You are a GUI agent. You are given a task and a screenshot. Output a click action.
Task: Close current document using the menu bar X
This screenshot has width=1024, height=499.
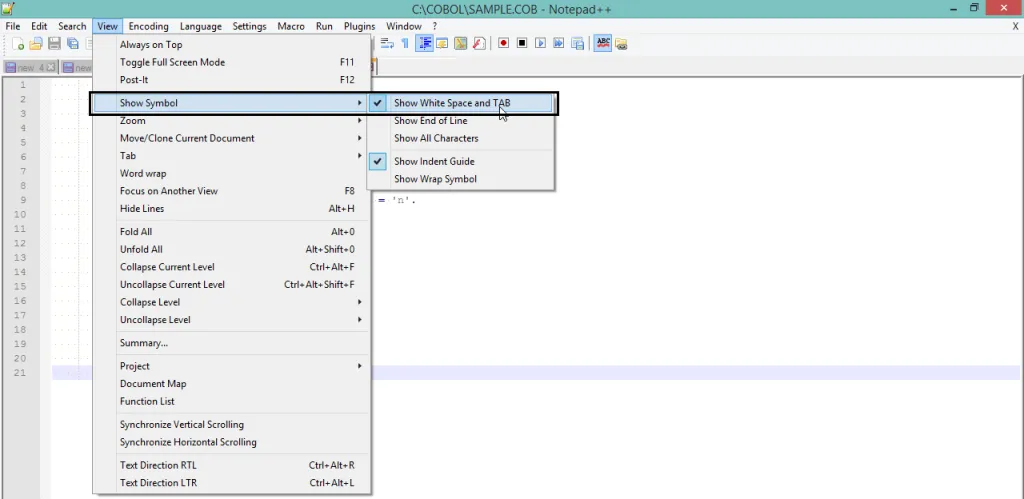(1016, 26)
